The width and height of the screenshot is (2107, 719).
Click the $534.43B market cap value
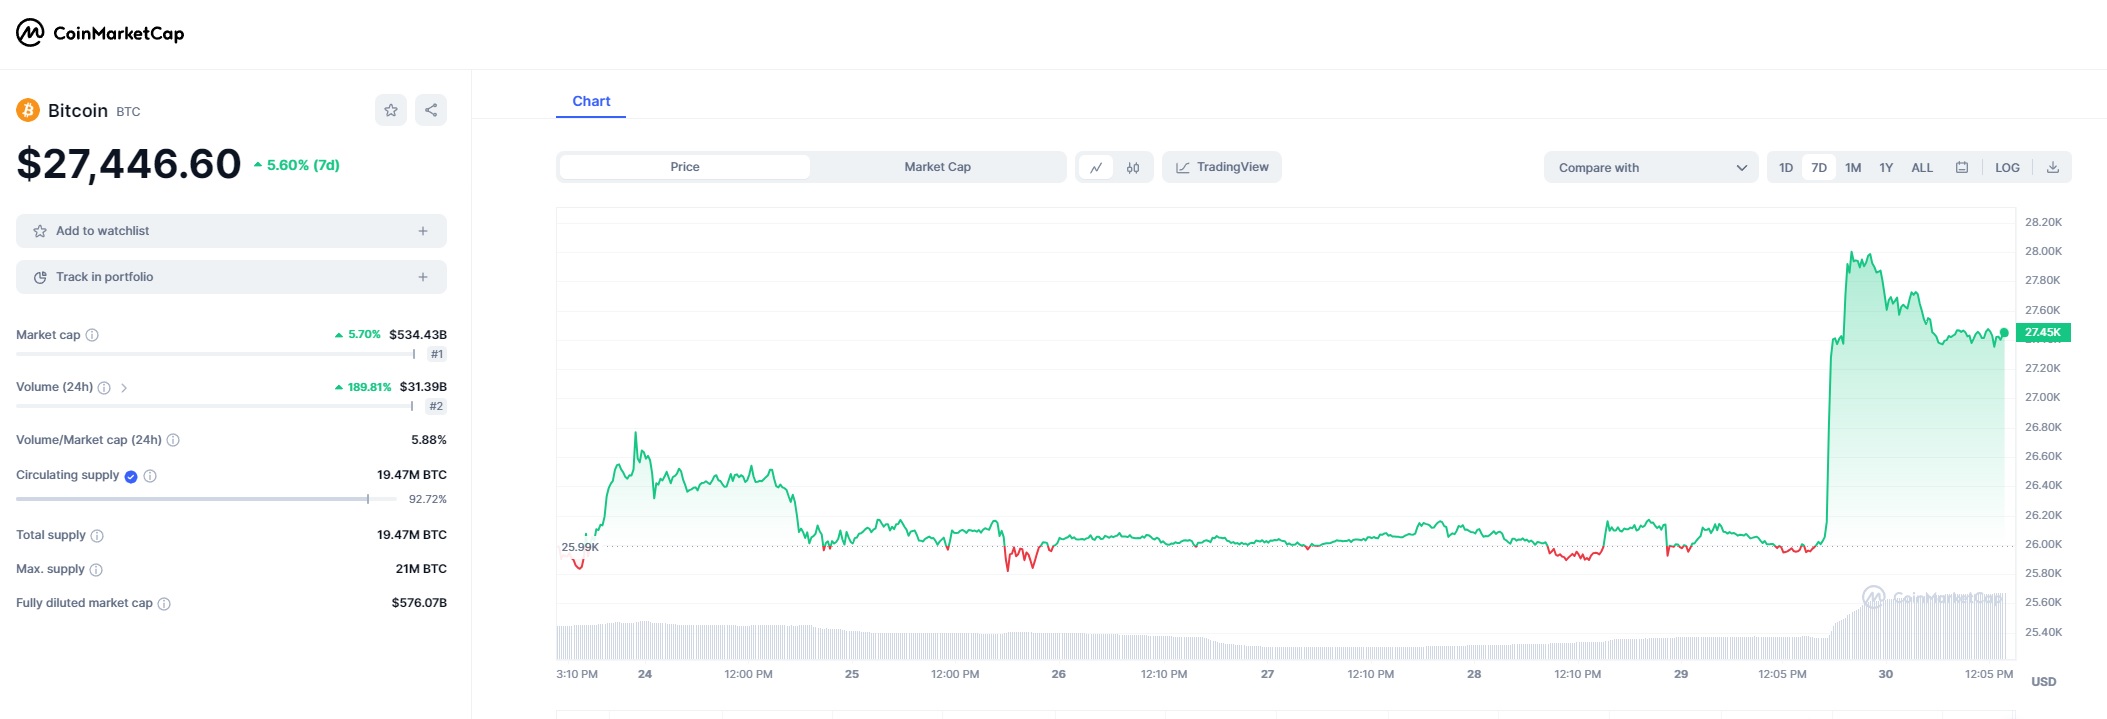pyautogui.click(x=418, y=334)
